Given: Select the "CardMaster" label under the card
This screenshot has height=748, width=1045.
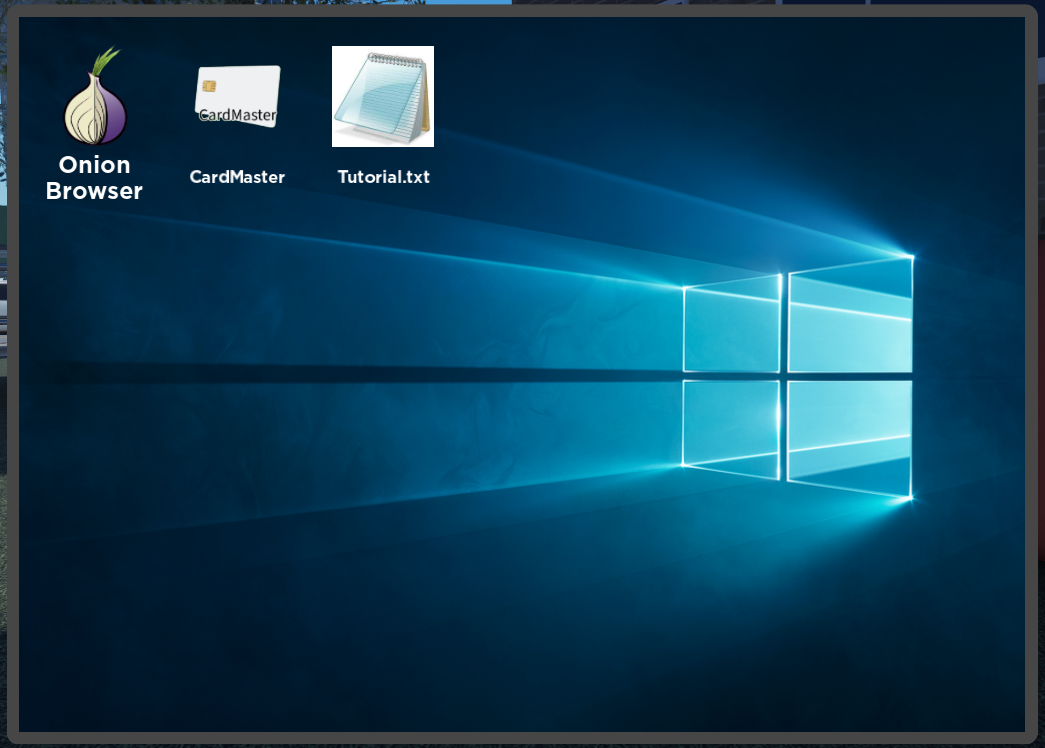Looking at the screenshot, I should click(237, 177).
